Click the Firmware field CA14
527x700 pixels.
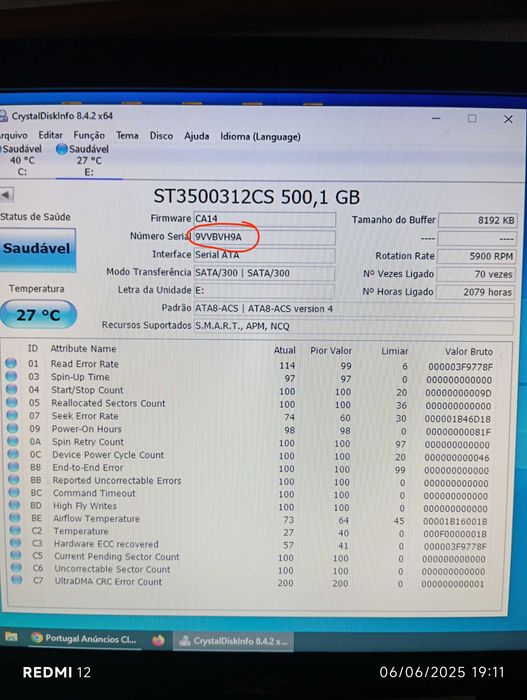point(264,219)
